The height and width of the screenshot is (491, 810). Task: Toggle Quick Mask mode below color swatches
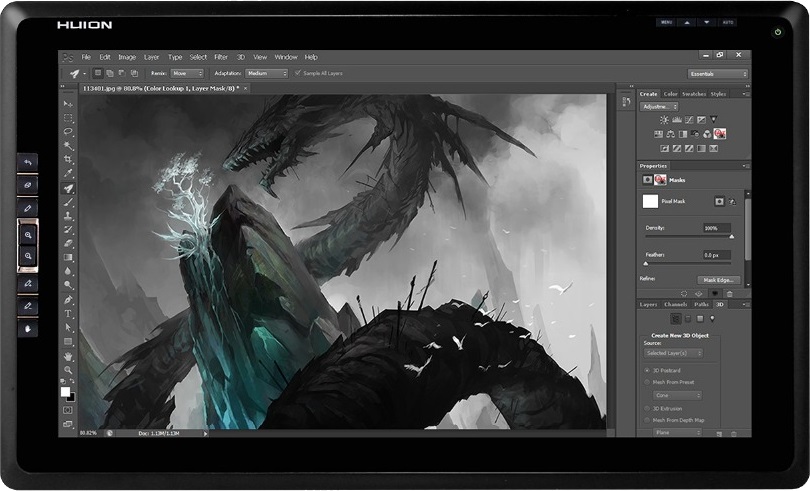pos(68,410)
